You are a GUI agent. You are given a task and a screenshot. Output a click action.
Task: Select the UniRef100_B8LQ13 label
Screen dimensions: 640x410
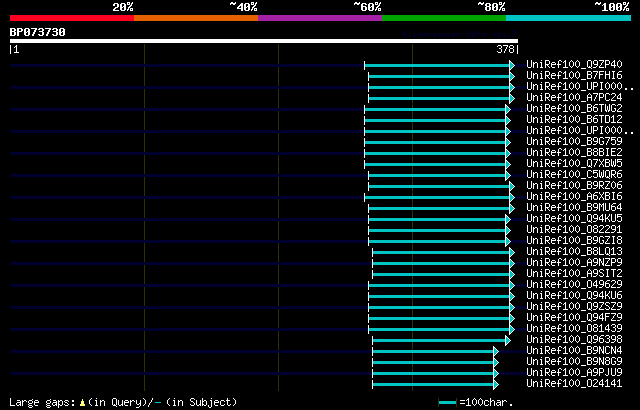[574, 252]
